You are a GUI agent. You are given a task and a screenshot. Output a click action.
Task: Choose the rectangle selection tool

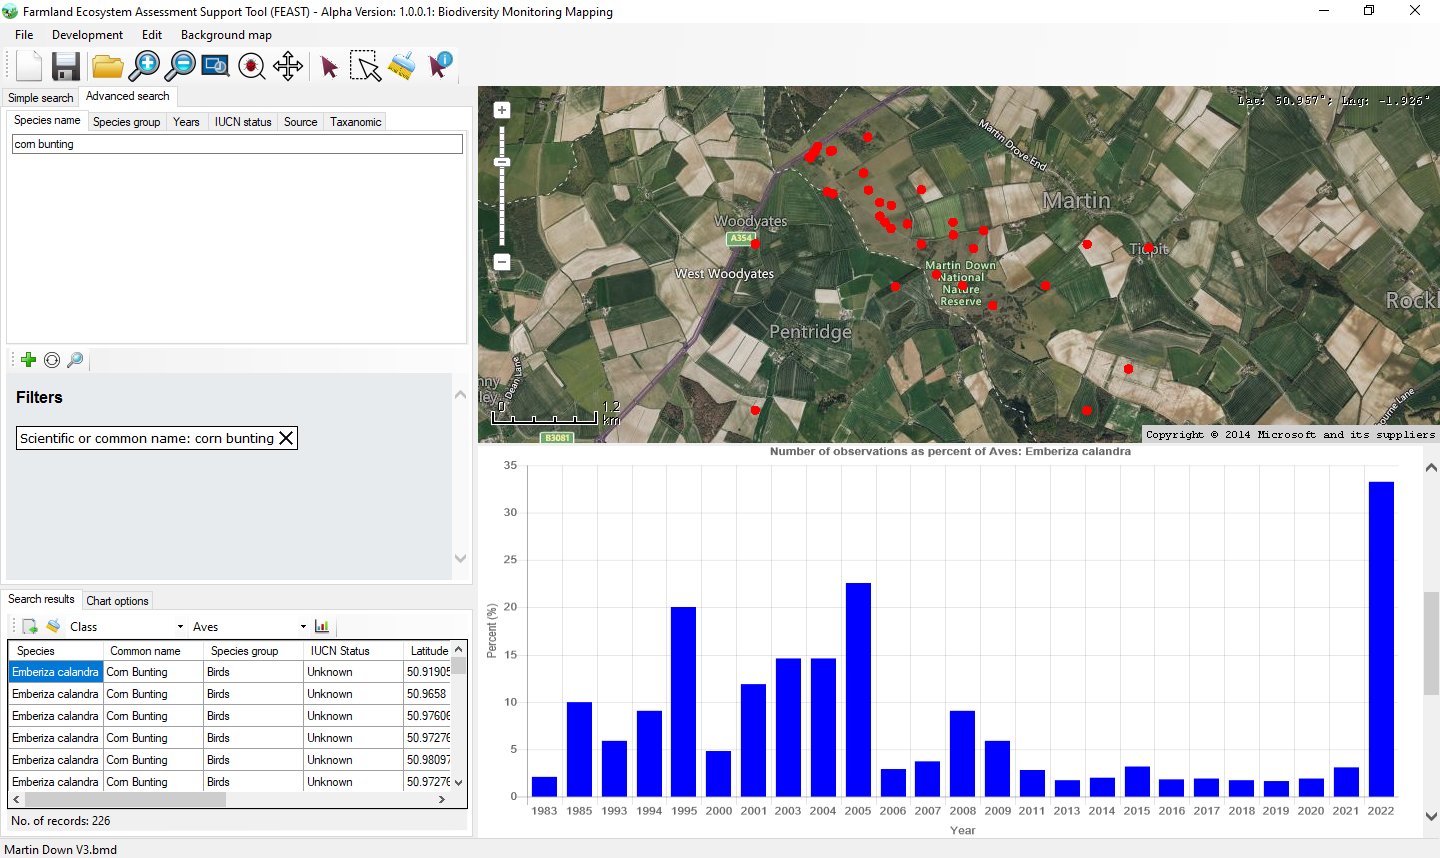point(365,67)
